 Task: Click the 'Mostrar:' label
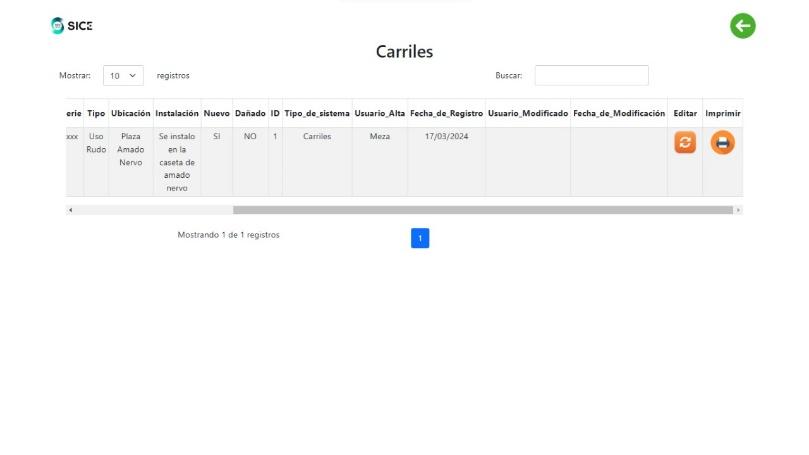pos(75,75)
